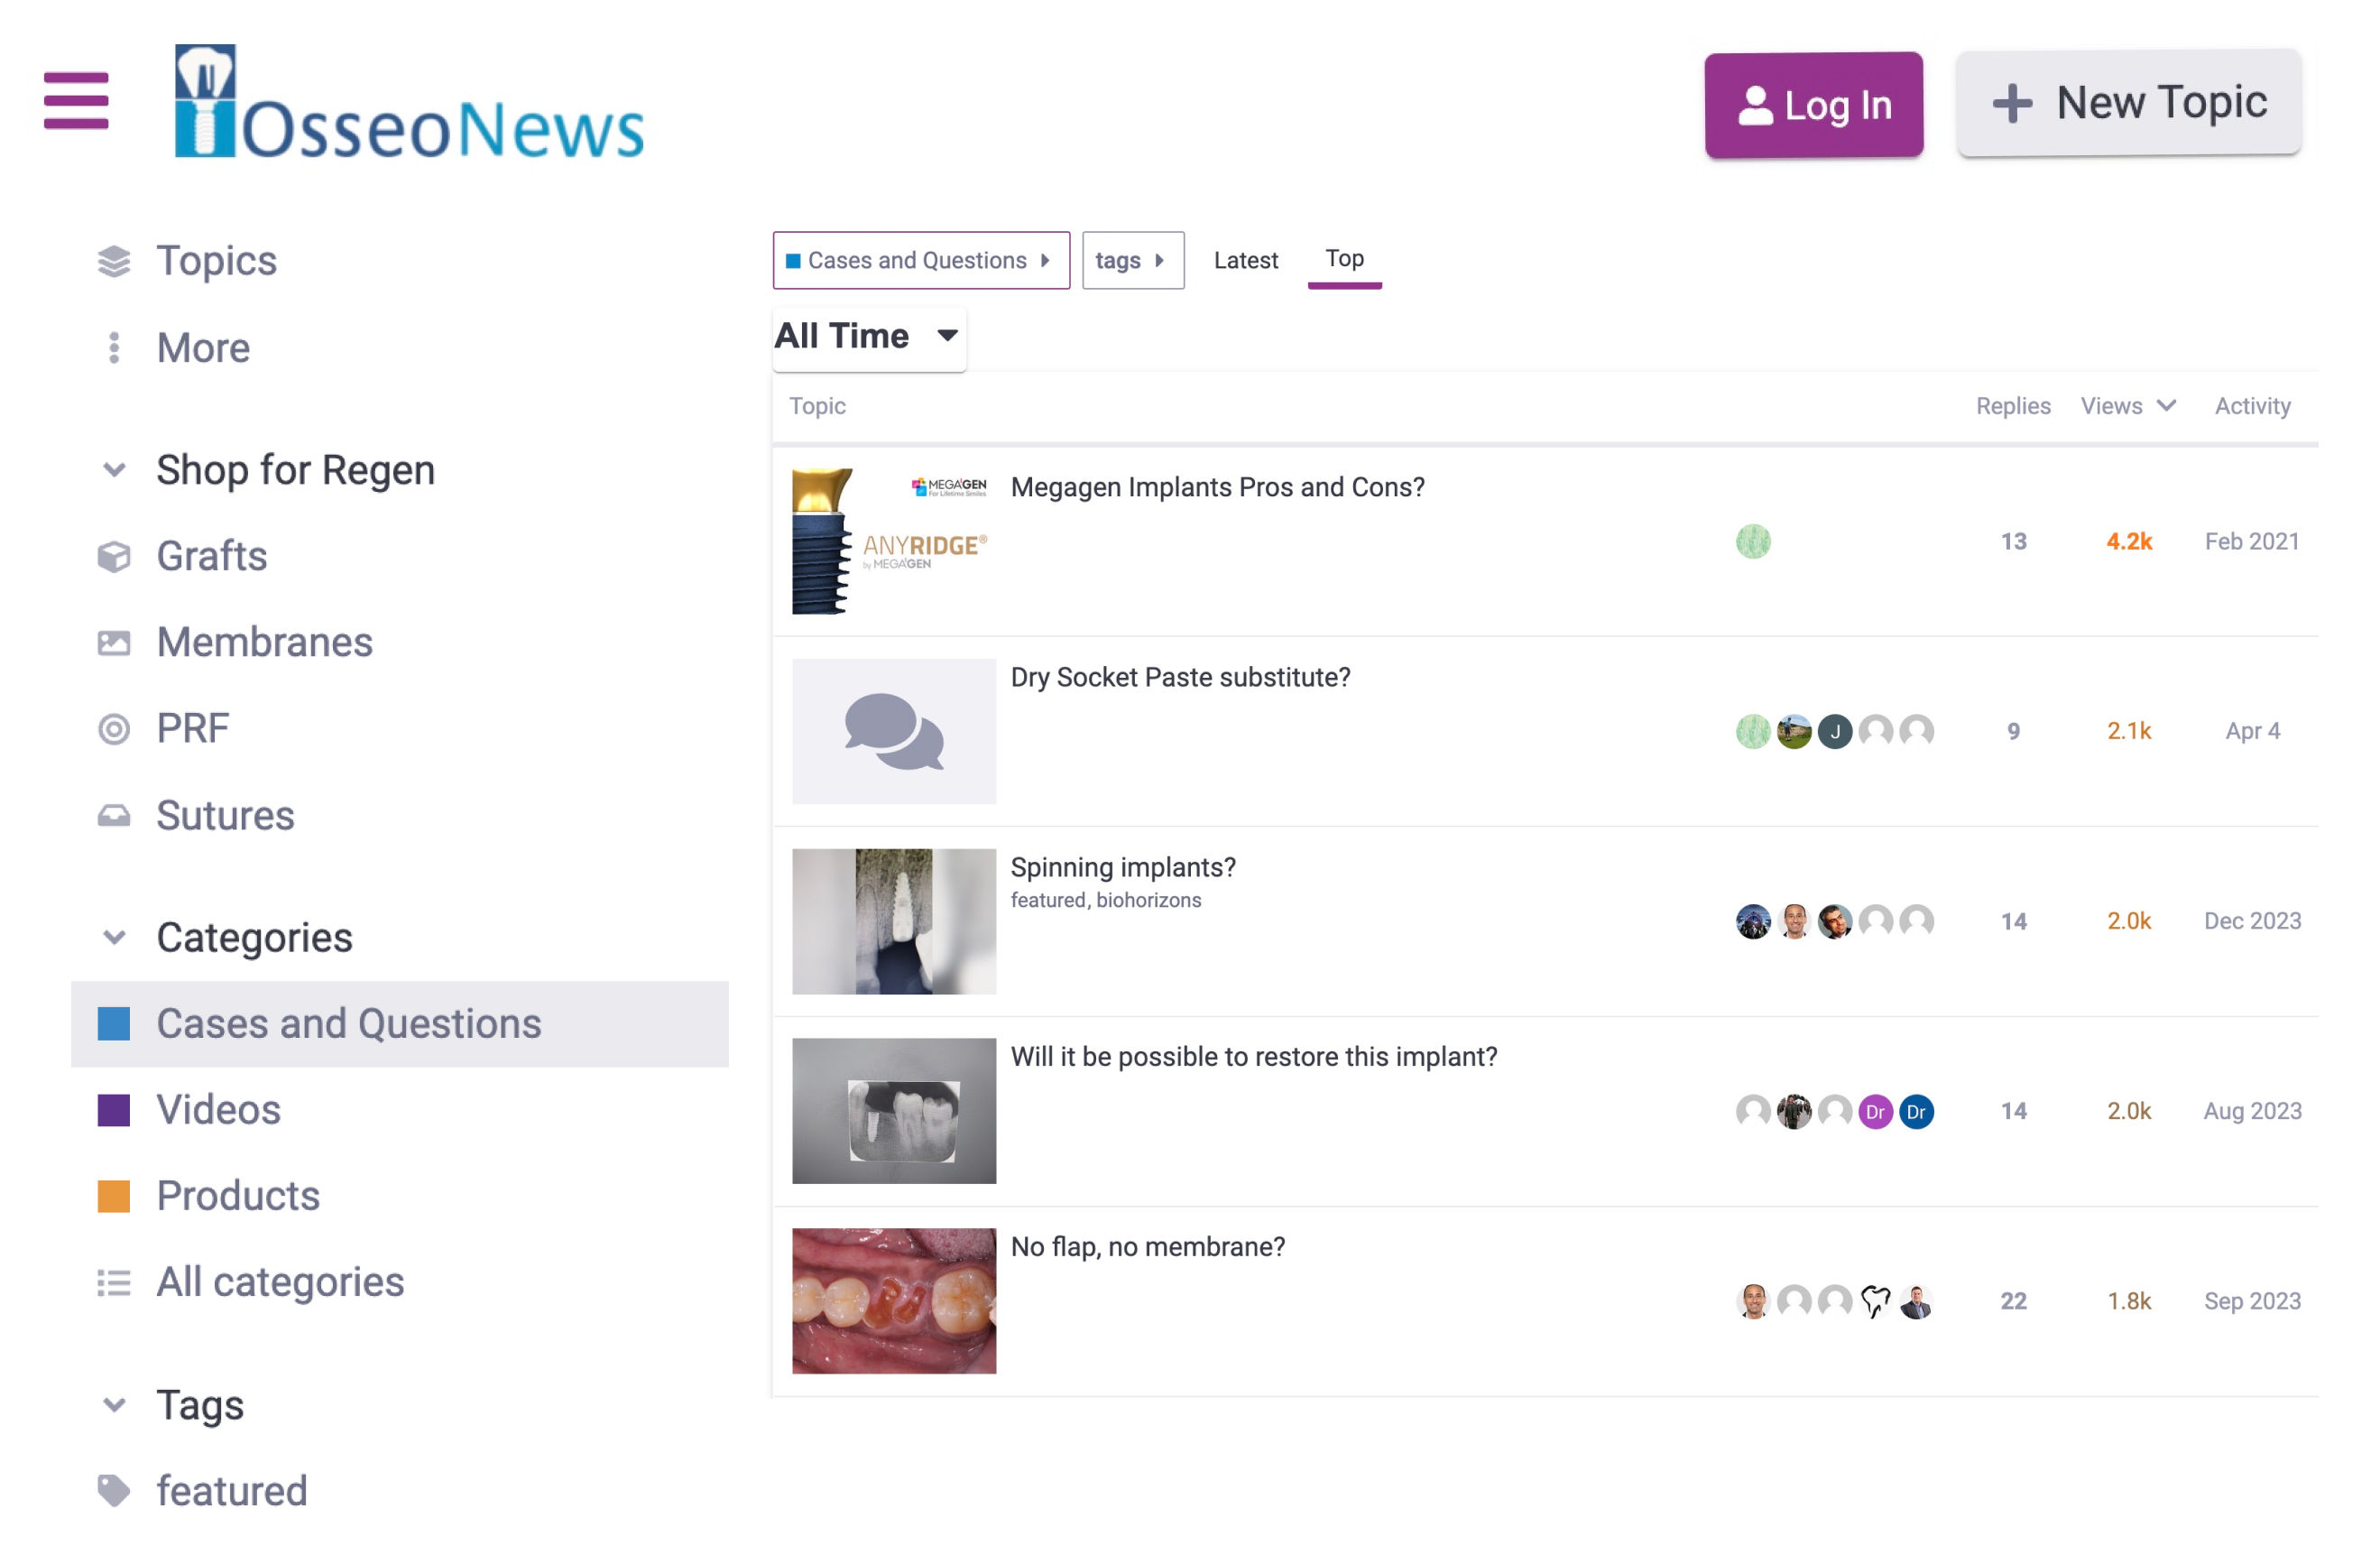Screen dimensions: 2380x1545
Task: Open the All categories list icon
Action: click(114, 1282)
